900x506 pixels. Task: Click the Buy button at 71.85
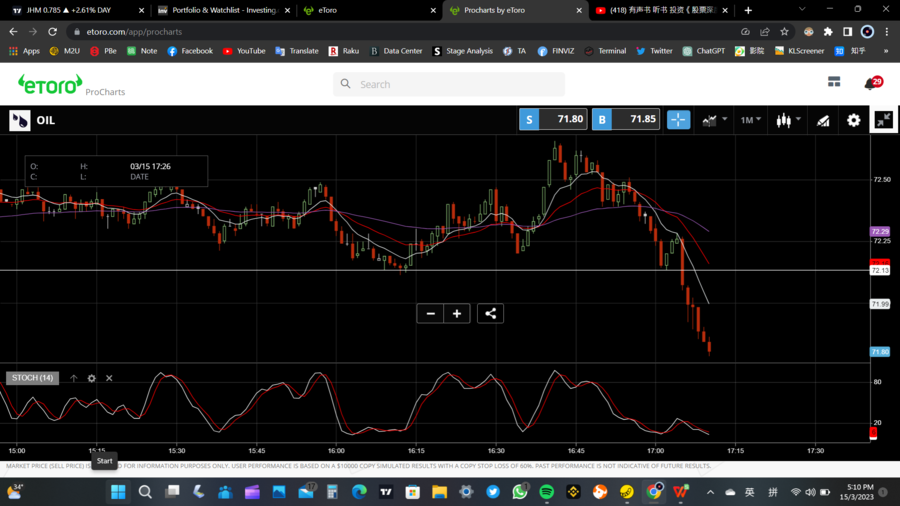tap(626, 119)
